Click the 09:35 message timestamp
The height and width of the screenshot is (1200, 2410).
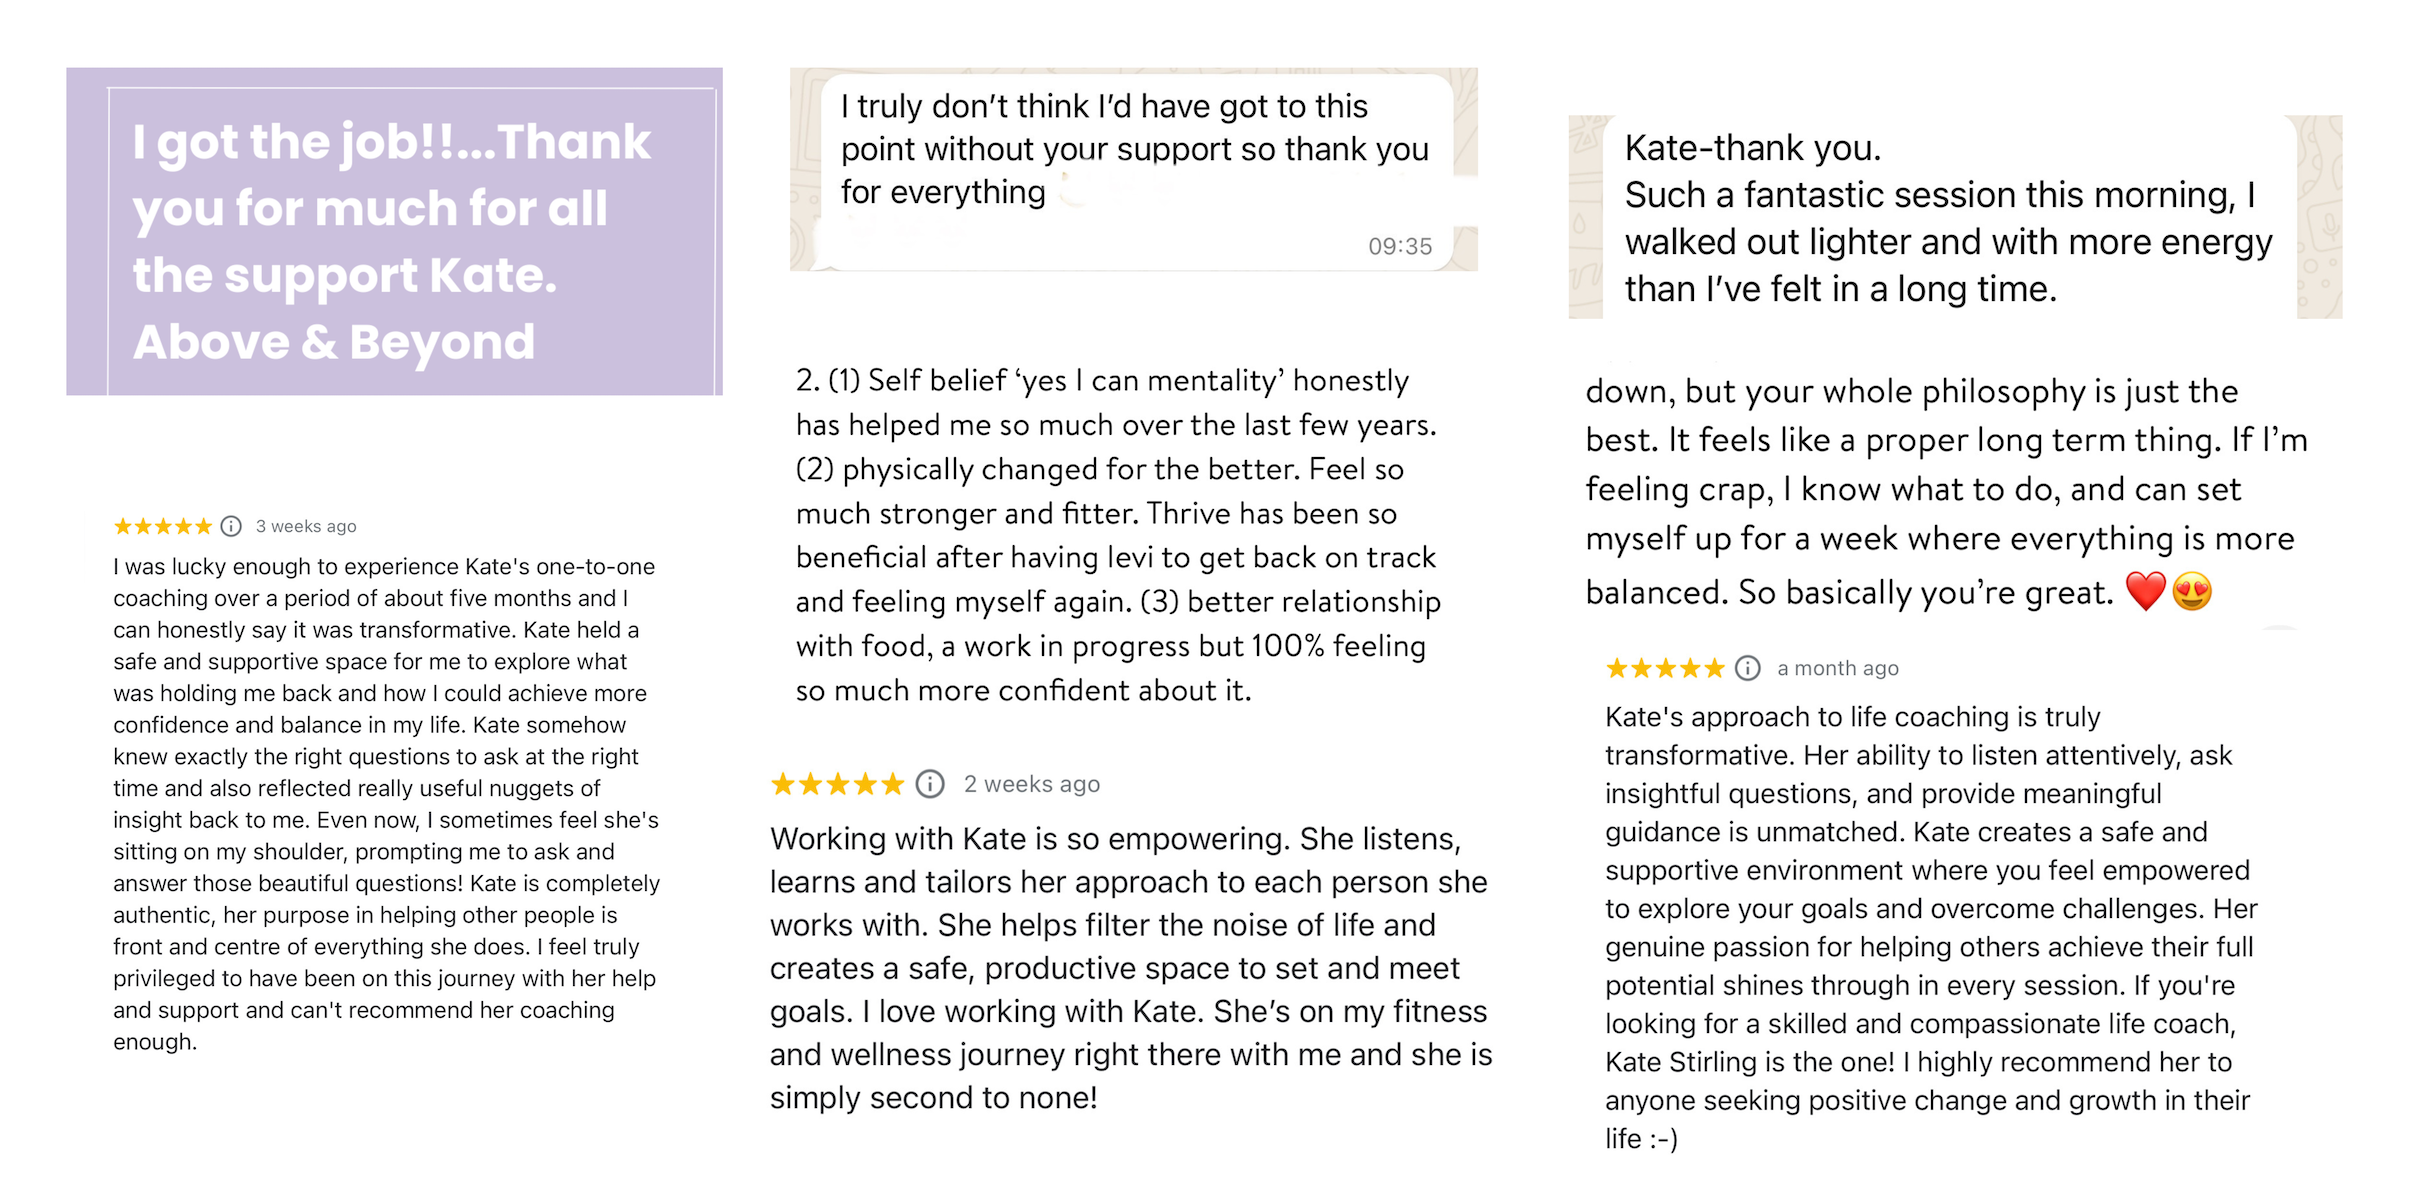click(1400, 246)
